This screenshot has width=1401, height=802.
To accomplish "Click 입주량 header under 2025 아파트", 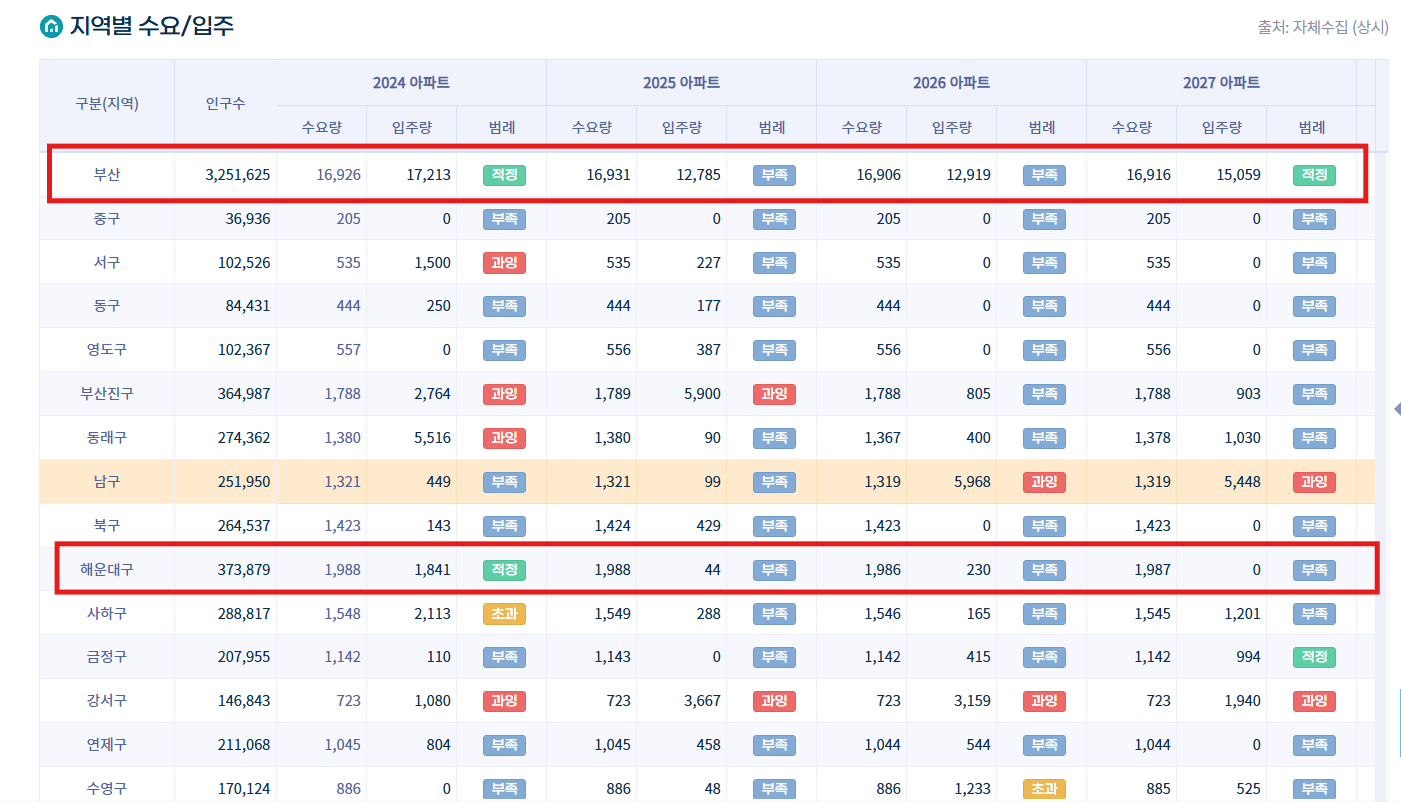I will point(681,127).
